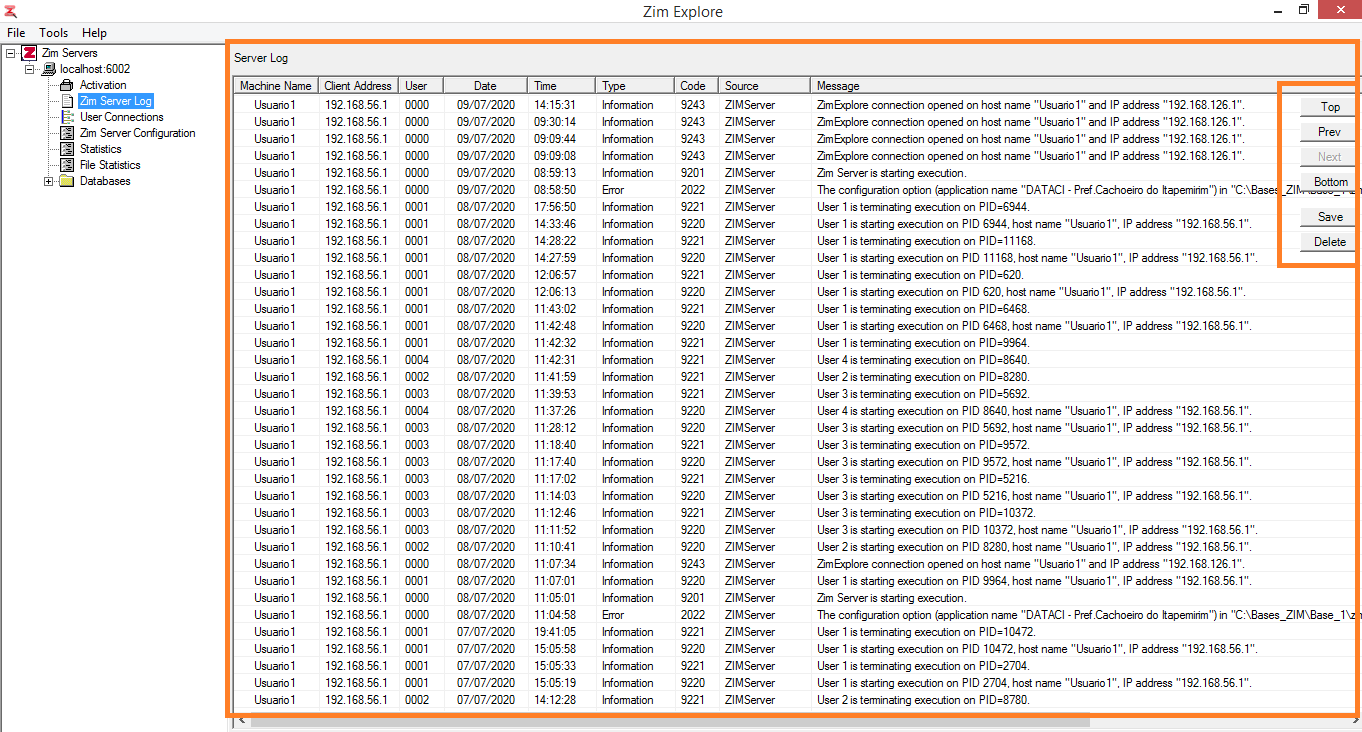This screenshot has width=1362, height=732.
Task: Click the Save button
Action: pos(1329,217)
